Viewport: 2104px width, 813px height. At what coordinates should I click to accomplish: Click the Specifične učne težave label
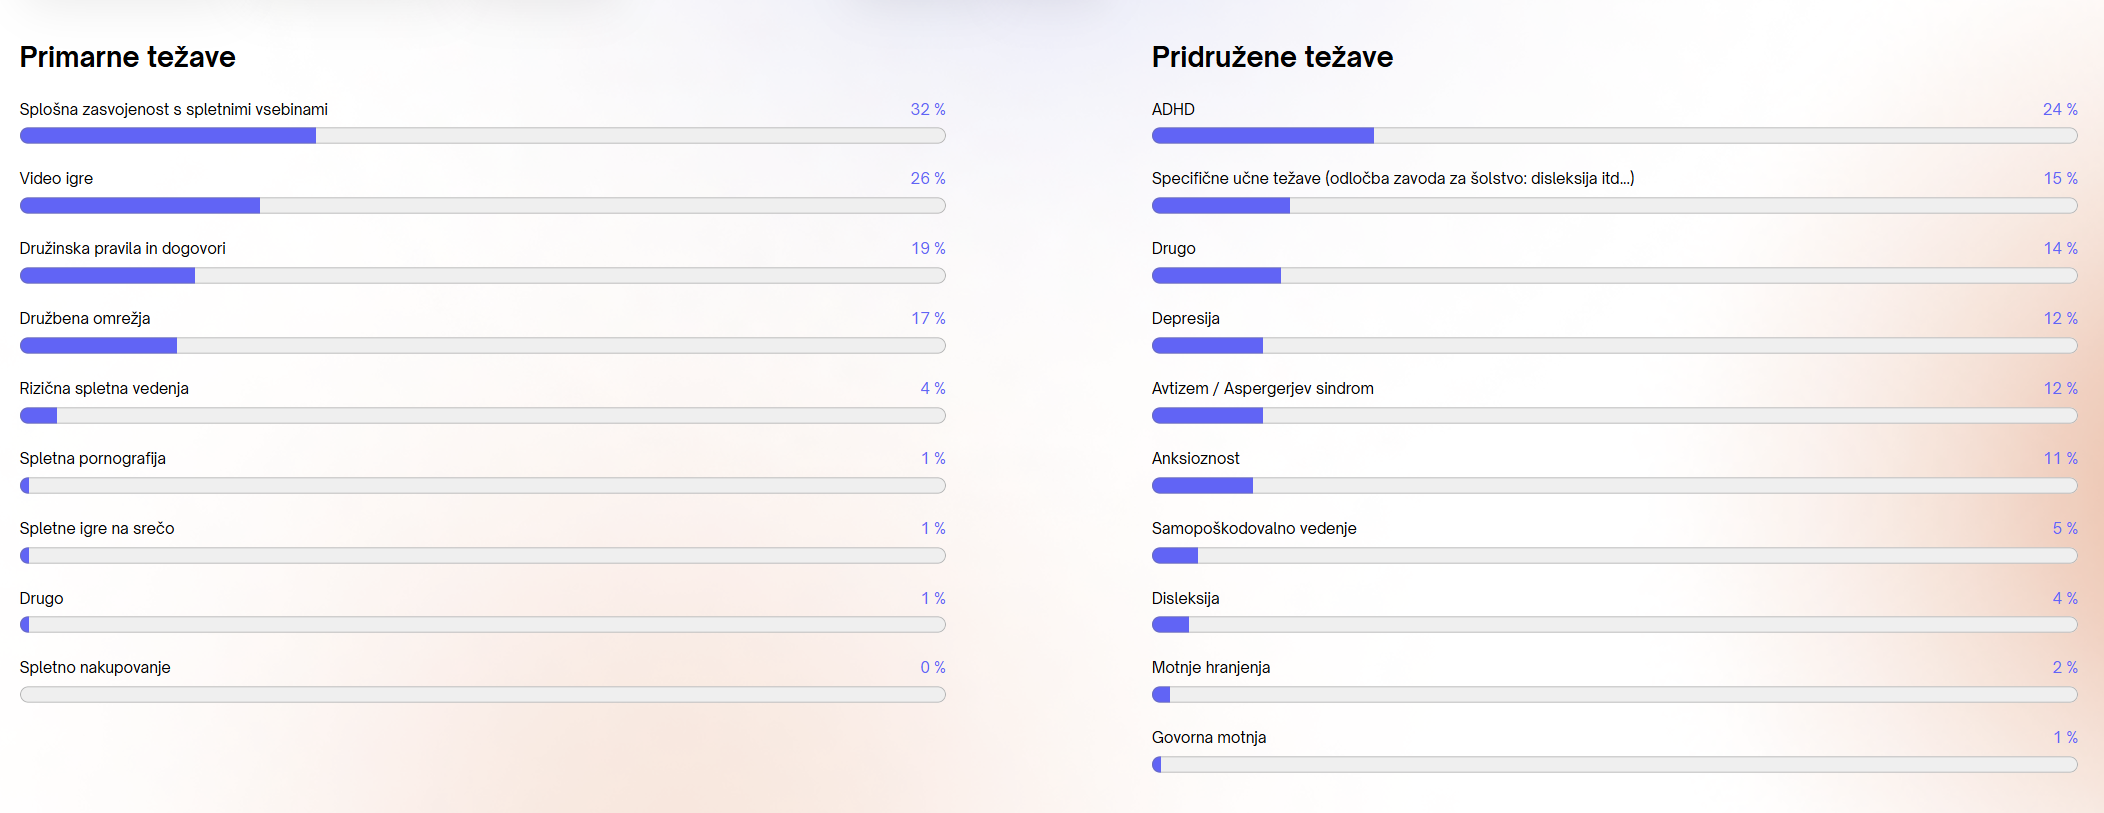pyautogui.click(x=1392, y=178)
